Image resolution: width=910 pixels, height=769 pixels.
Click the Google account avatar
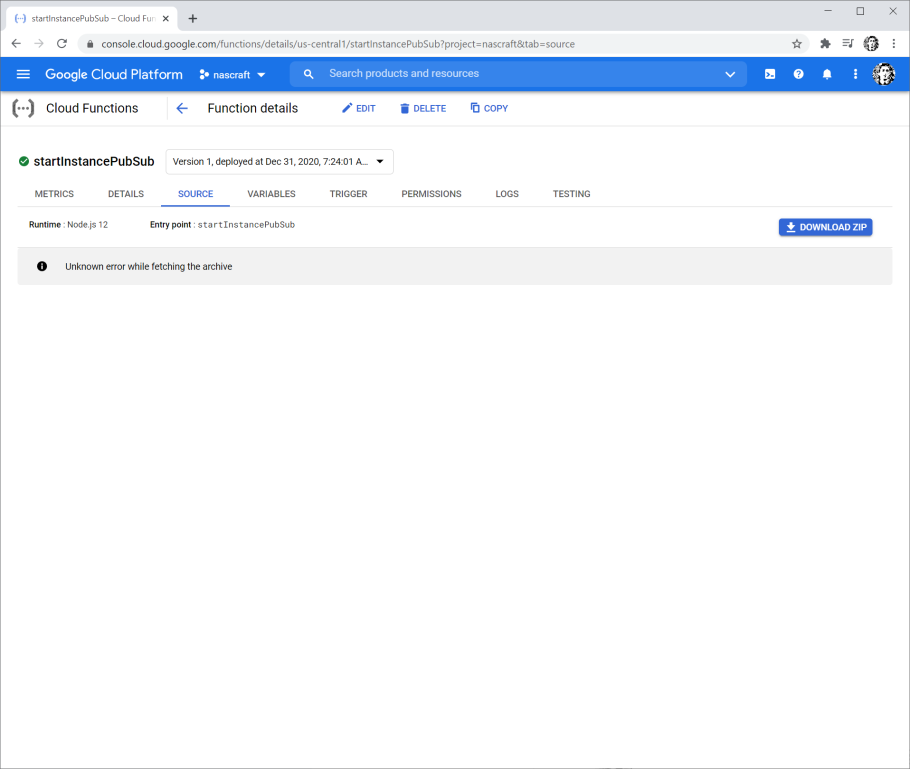click(883, 74)
